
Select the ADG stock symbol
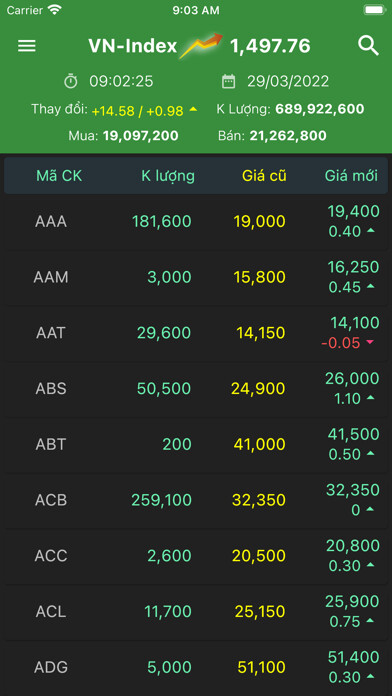(51, 667)
